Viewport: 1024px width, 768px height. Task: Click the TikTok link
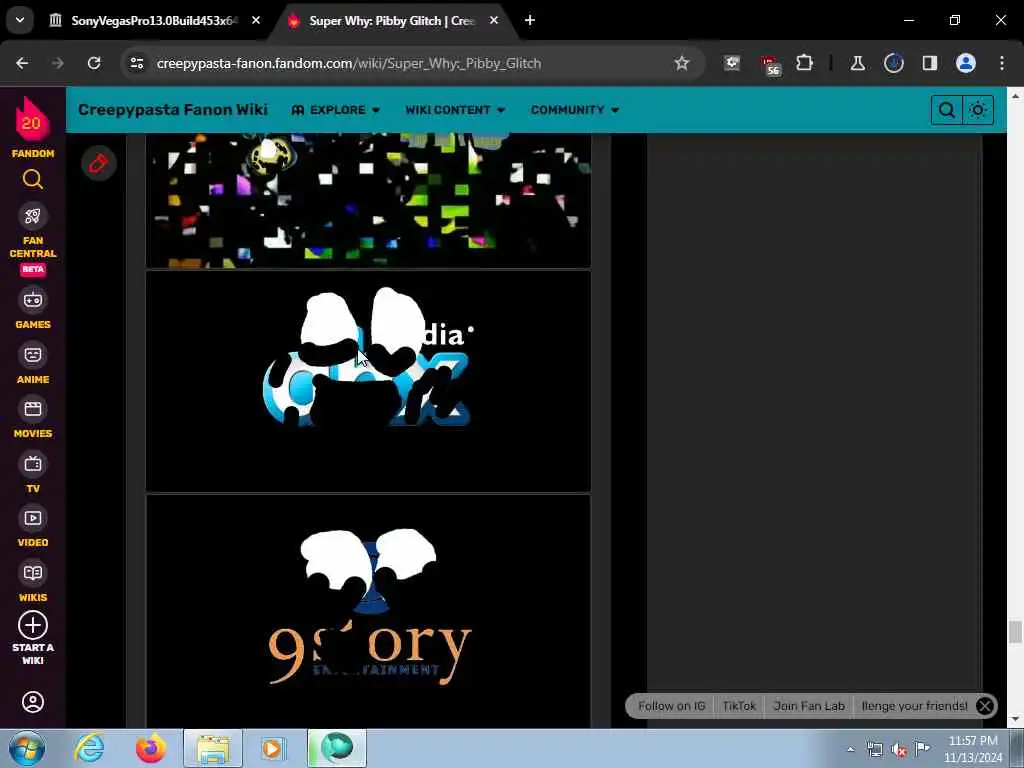tap(739, 706)
